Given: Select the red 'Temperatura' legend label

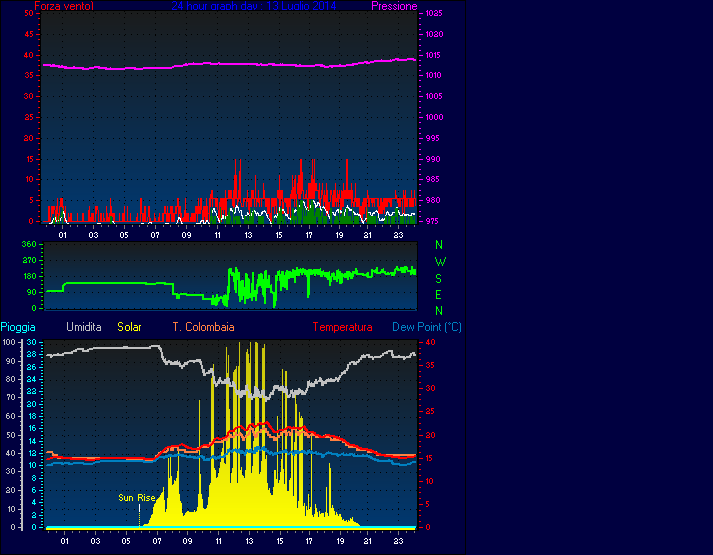Looking at the screenshot, I should (342, 327).
